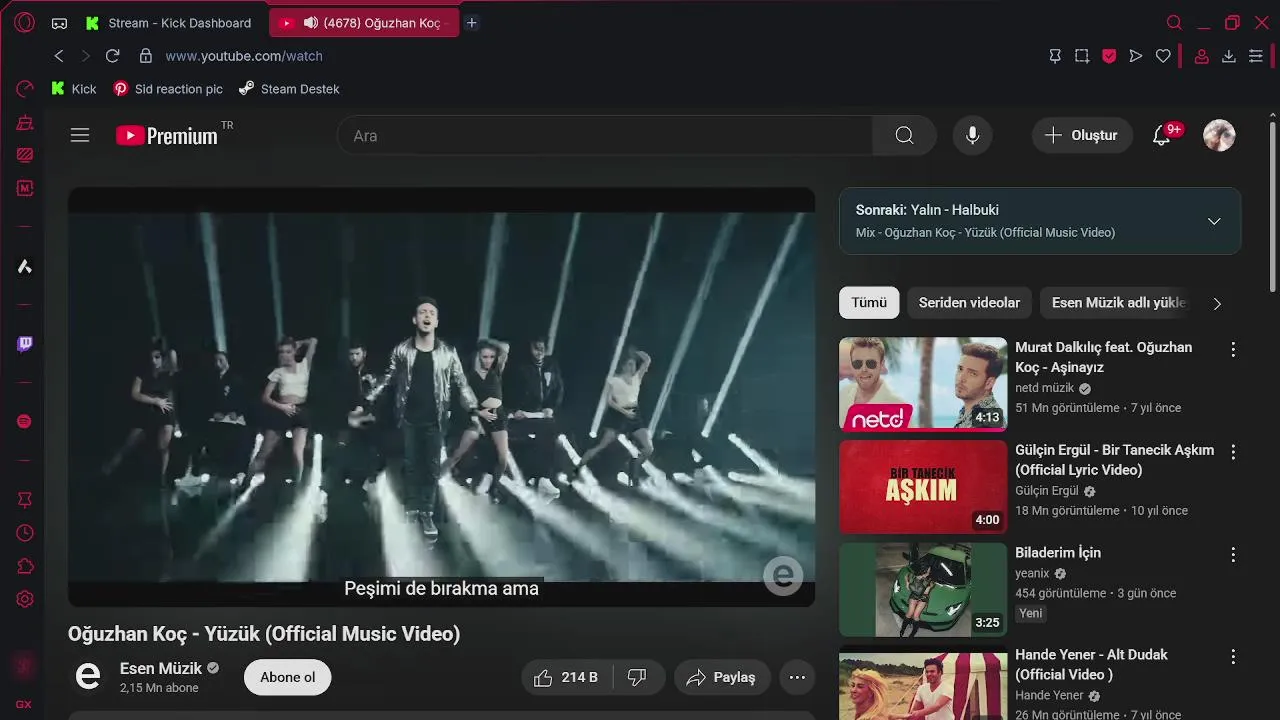The width and height of the screenshot is (1280, 720).
Task: Open options for Biladerim İçin video
Action: coord(1233,554)
